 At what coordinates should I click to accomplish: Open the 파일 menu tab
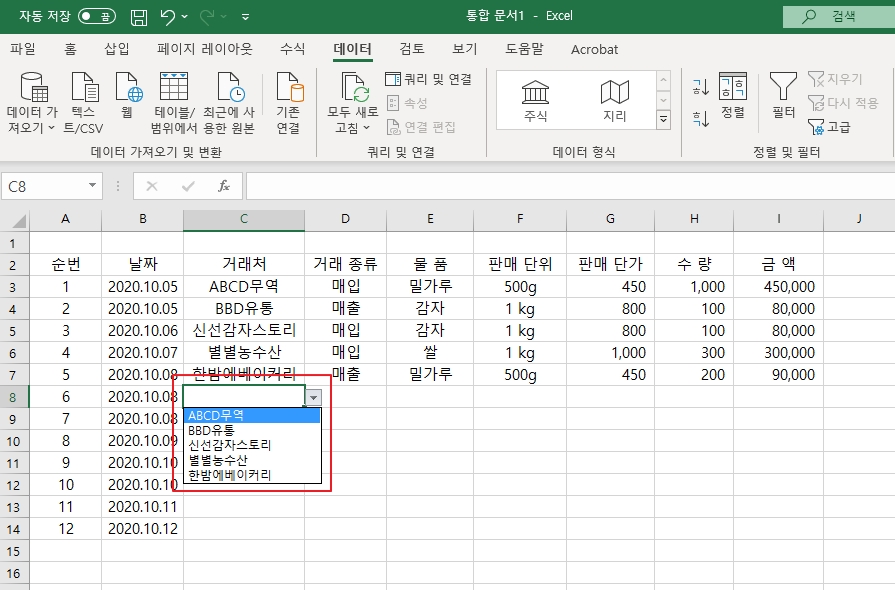point(23,49)
